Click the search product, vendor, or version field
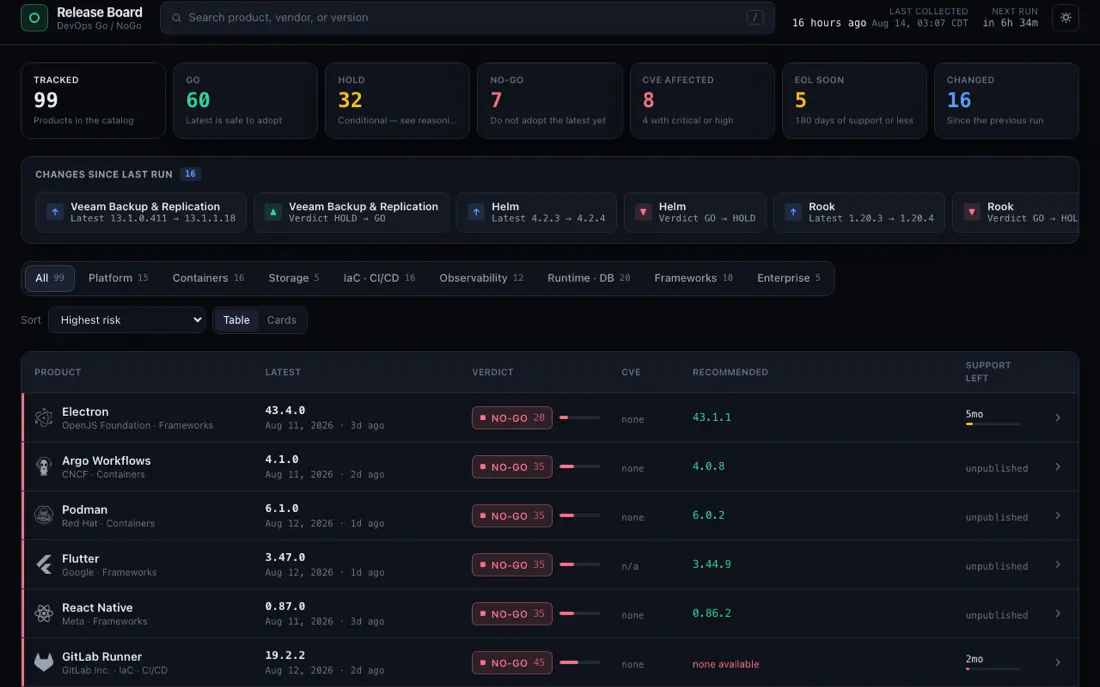The image size is (1100, 687). pos(467,18)
